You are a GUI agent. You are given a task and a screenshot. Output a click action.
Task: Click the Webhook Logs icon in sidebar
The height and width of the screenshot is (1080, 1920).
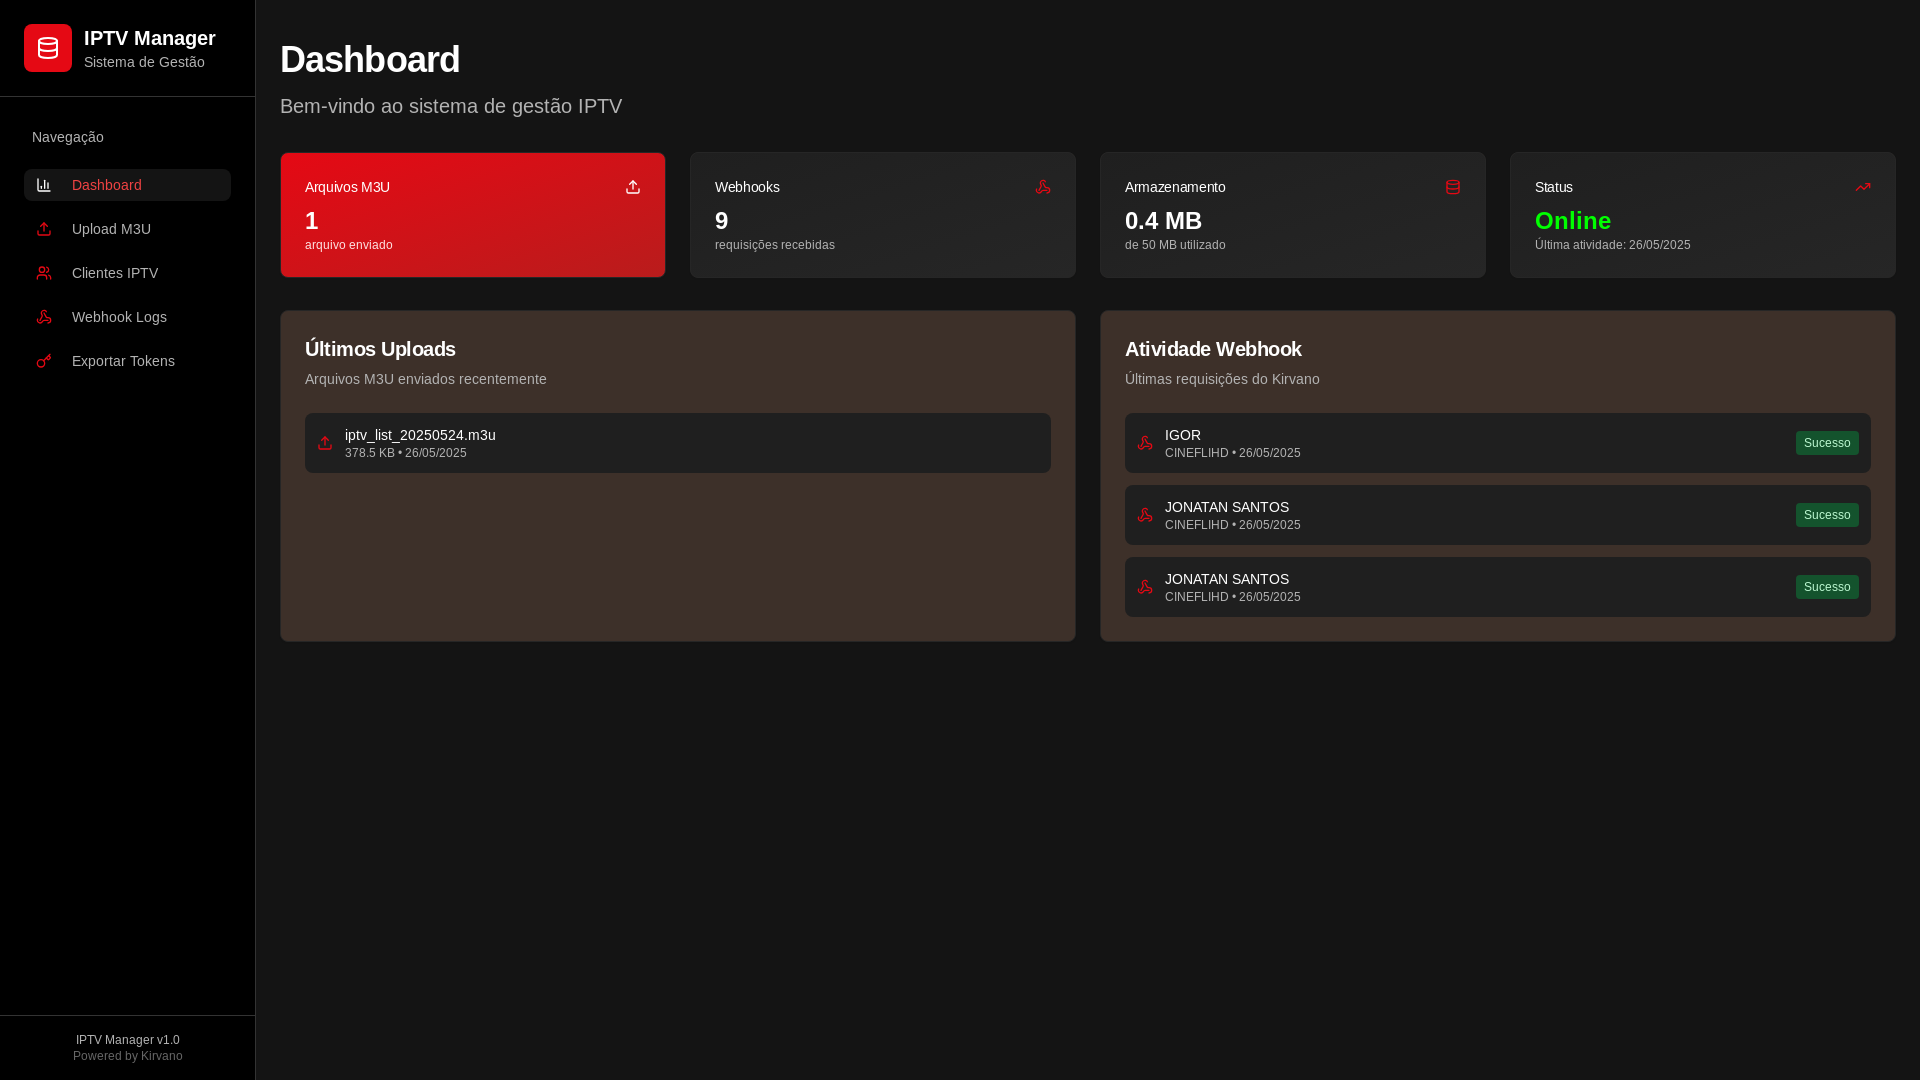[x=44, y=317]
